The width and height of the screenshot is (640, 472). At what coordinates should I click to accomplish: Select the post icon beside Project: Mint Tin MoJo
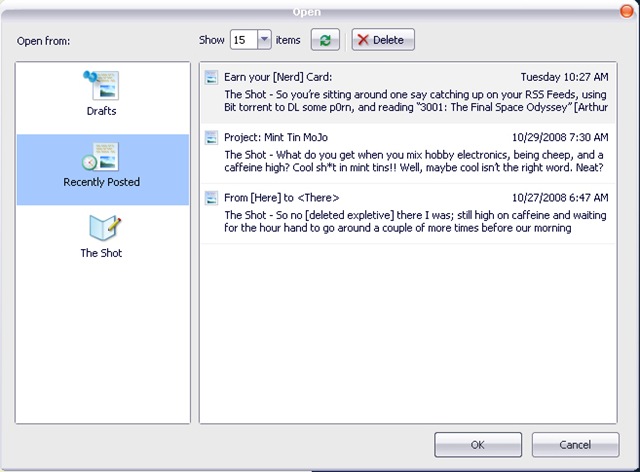211,138
